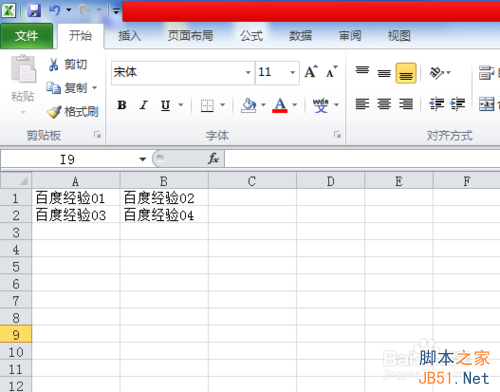
Task: Click the Name Box showing I9
Action: tap(68, 159)
